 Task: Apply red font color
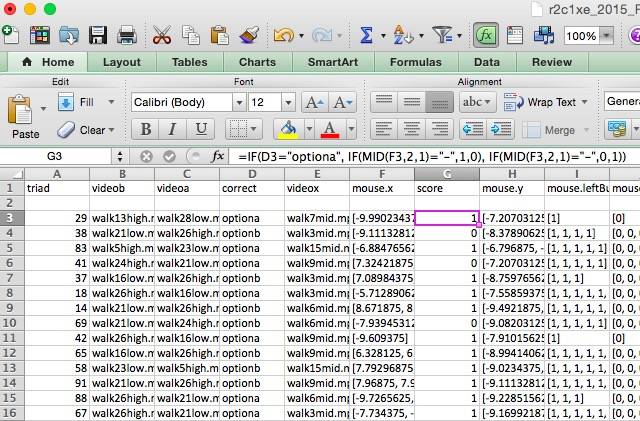pyautogui.click(x=330, y=130)
